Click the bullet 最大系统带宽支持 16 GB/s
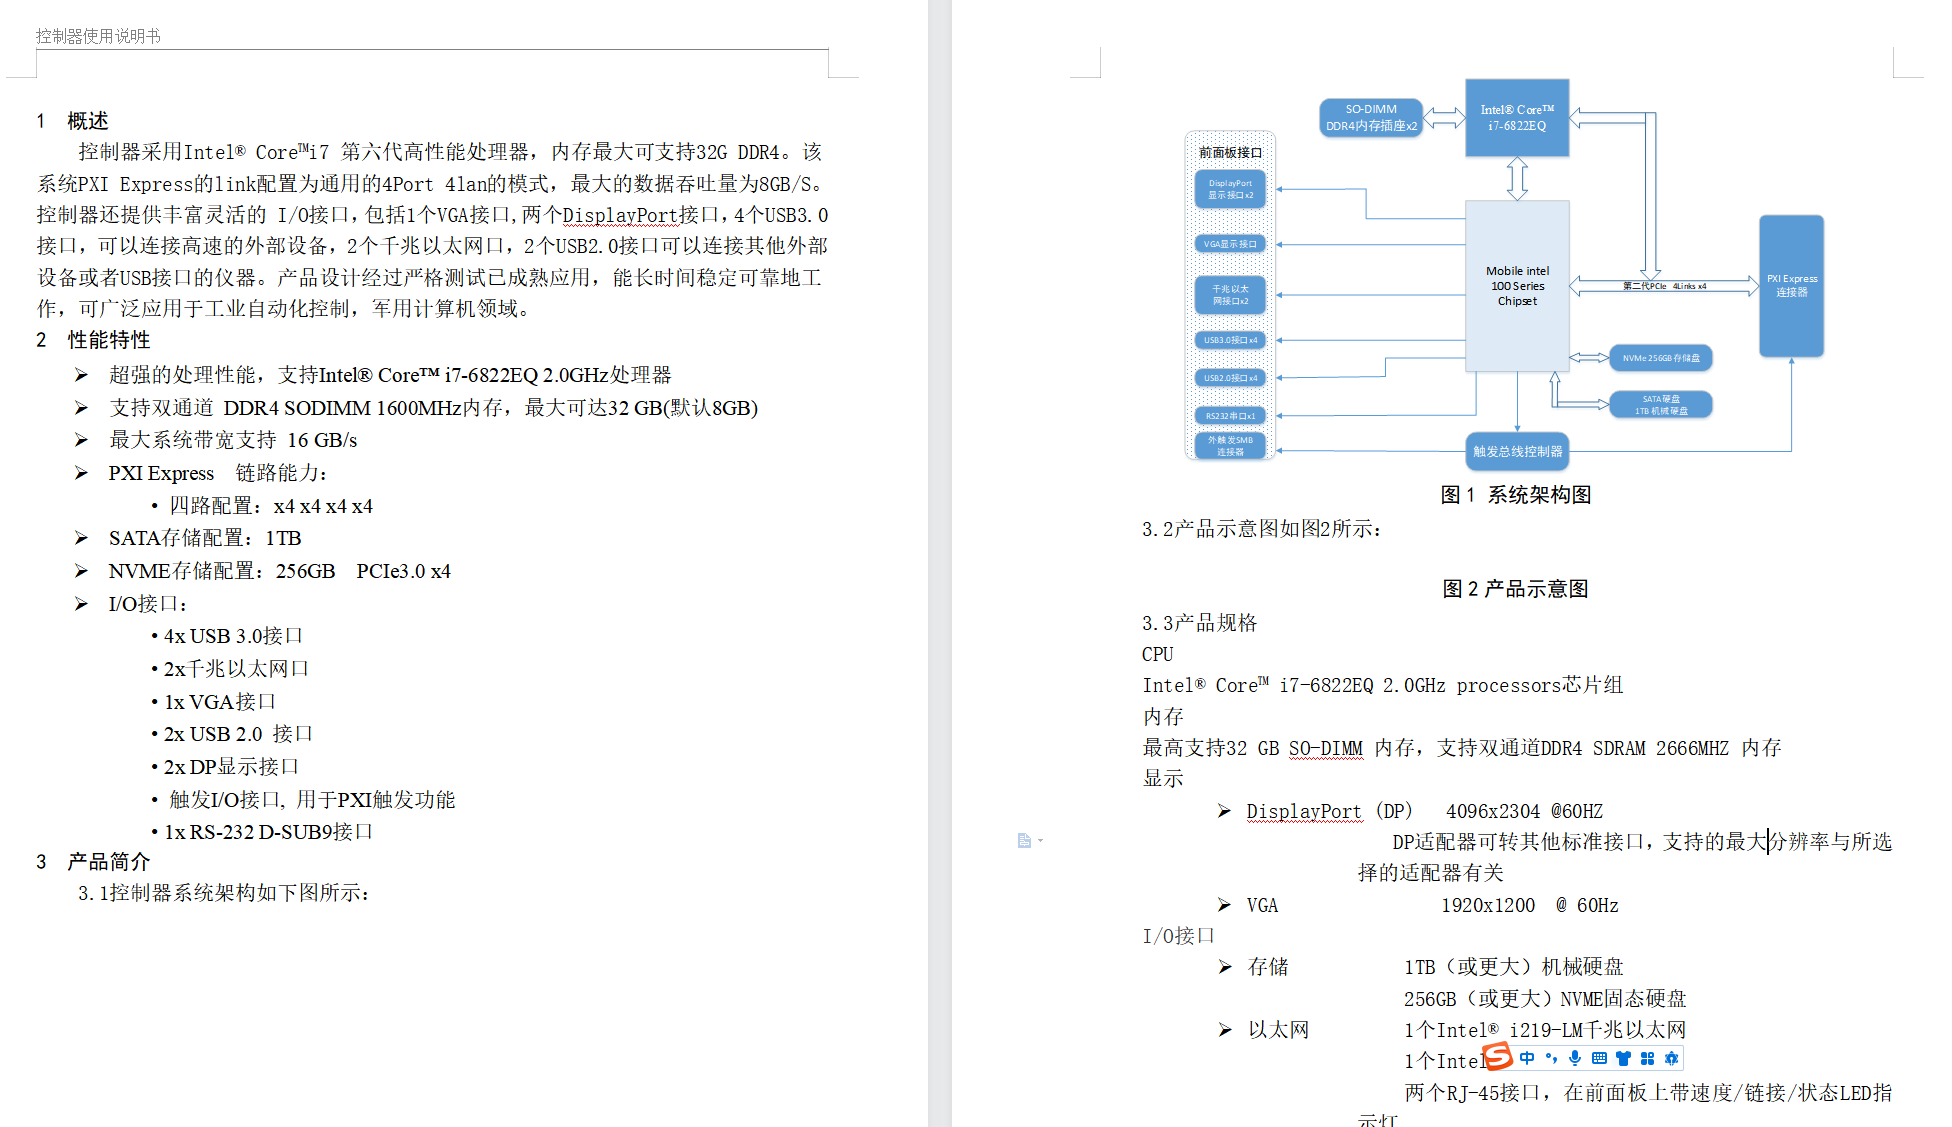This screenshot has width=1952, height=1127. tap(233, 440)
